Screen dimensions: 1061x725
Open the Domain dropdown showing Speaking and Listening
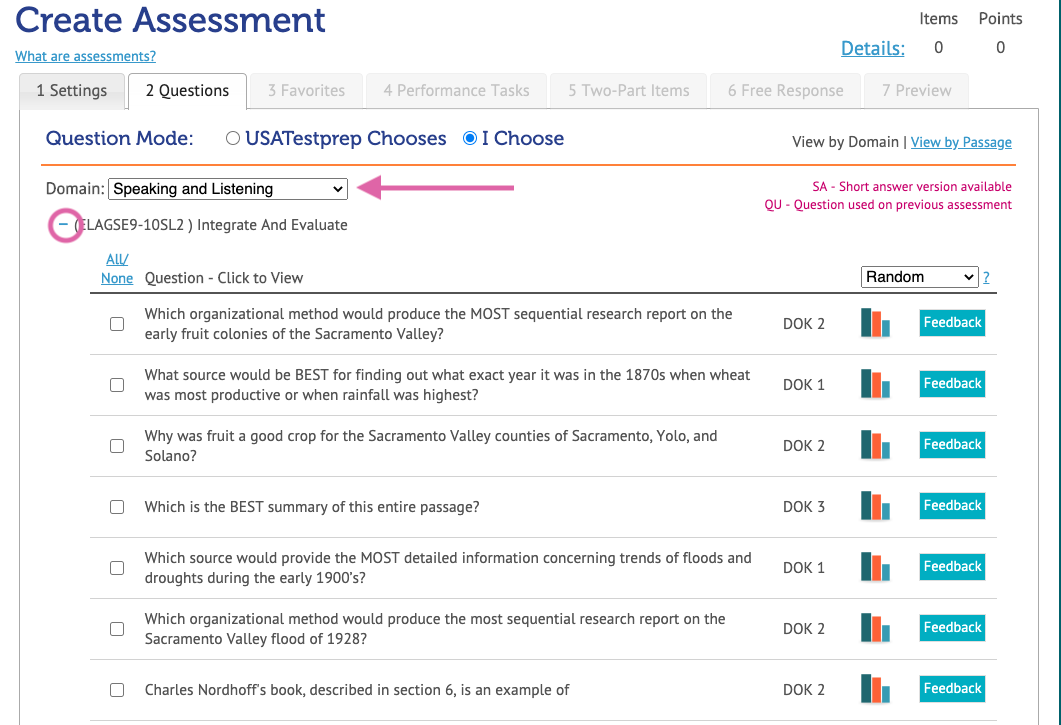coord(228,189)
